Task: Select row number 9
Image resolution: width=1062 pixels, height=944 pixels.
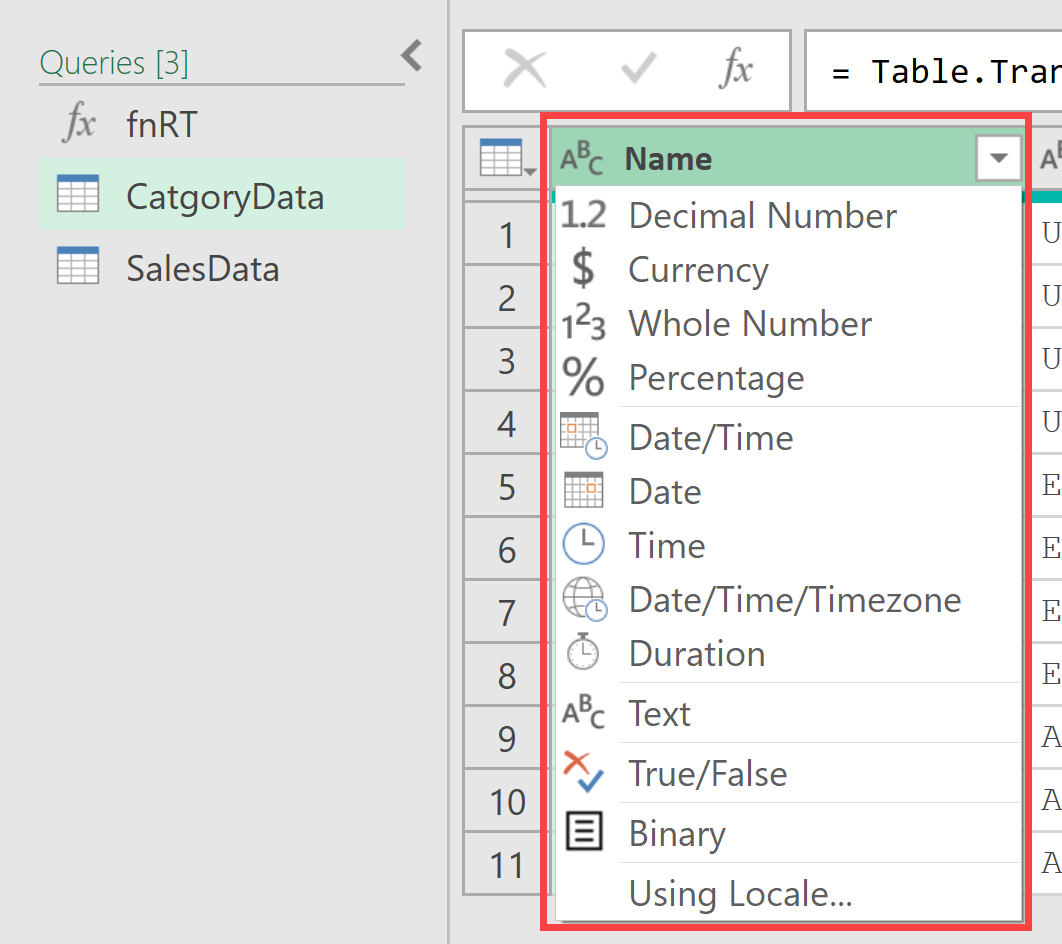Action: [x=507, y=739]
